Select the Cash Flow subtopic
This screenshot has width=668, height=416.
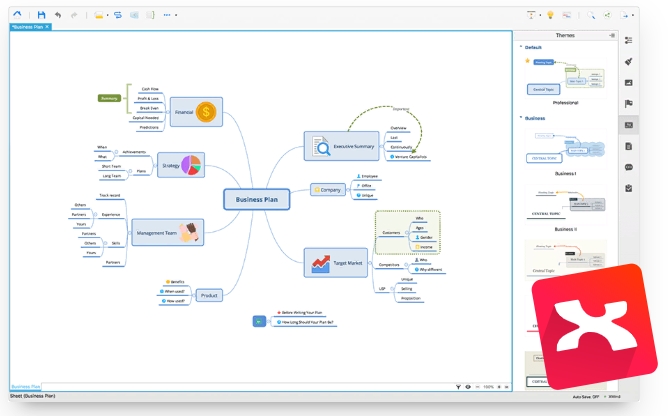coord(150,89)
